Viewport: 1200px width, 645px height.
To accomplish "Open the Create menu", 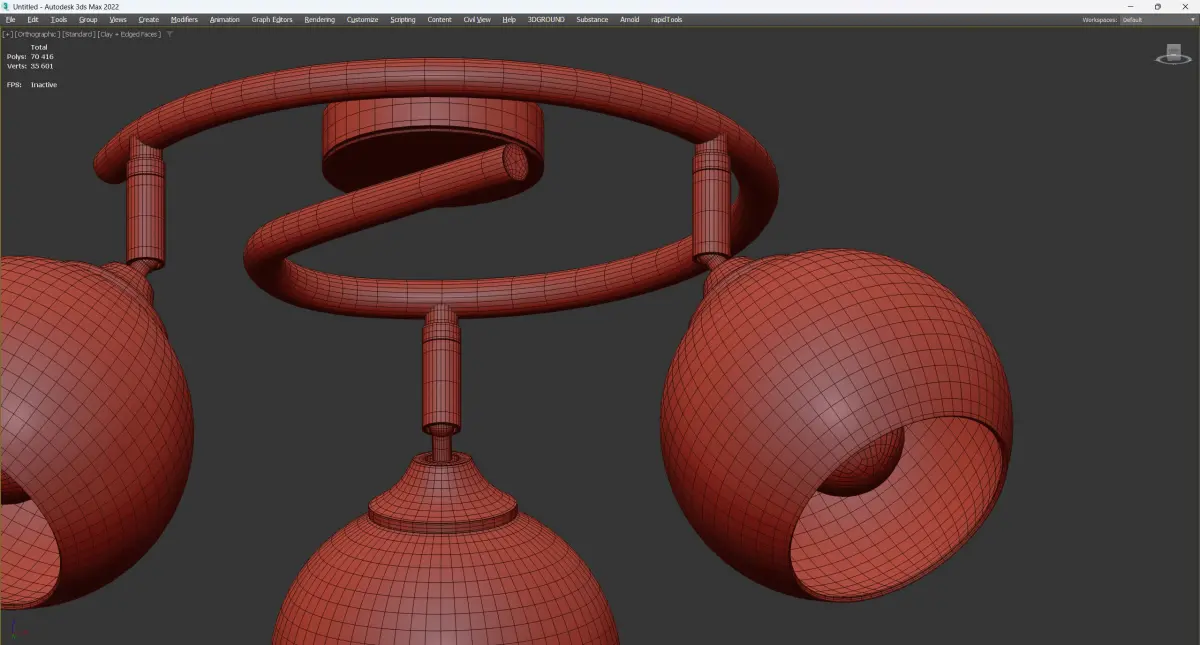I will tap(149, 19).
